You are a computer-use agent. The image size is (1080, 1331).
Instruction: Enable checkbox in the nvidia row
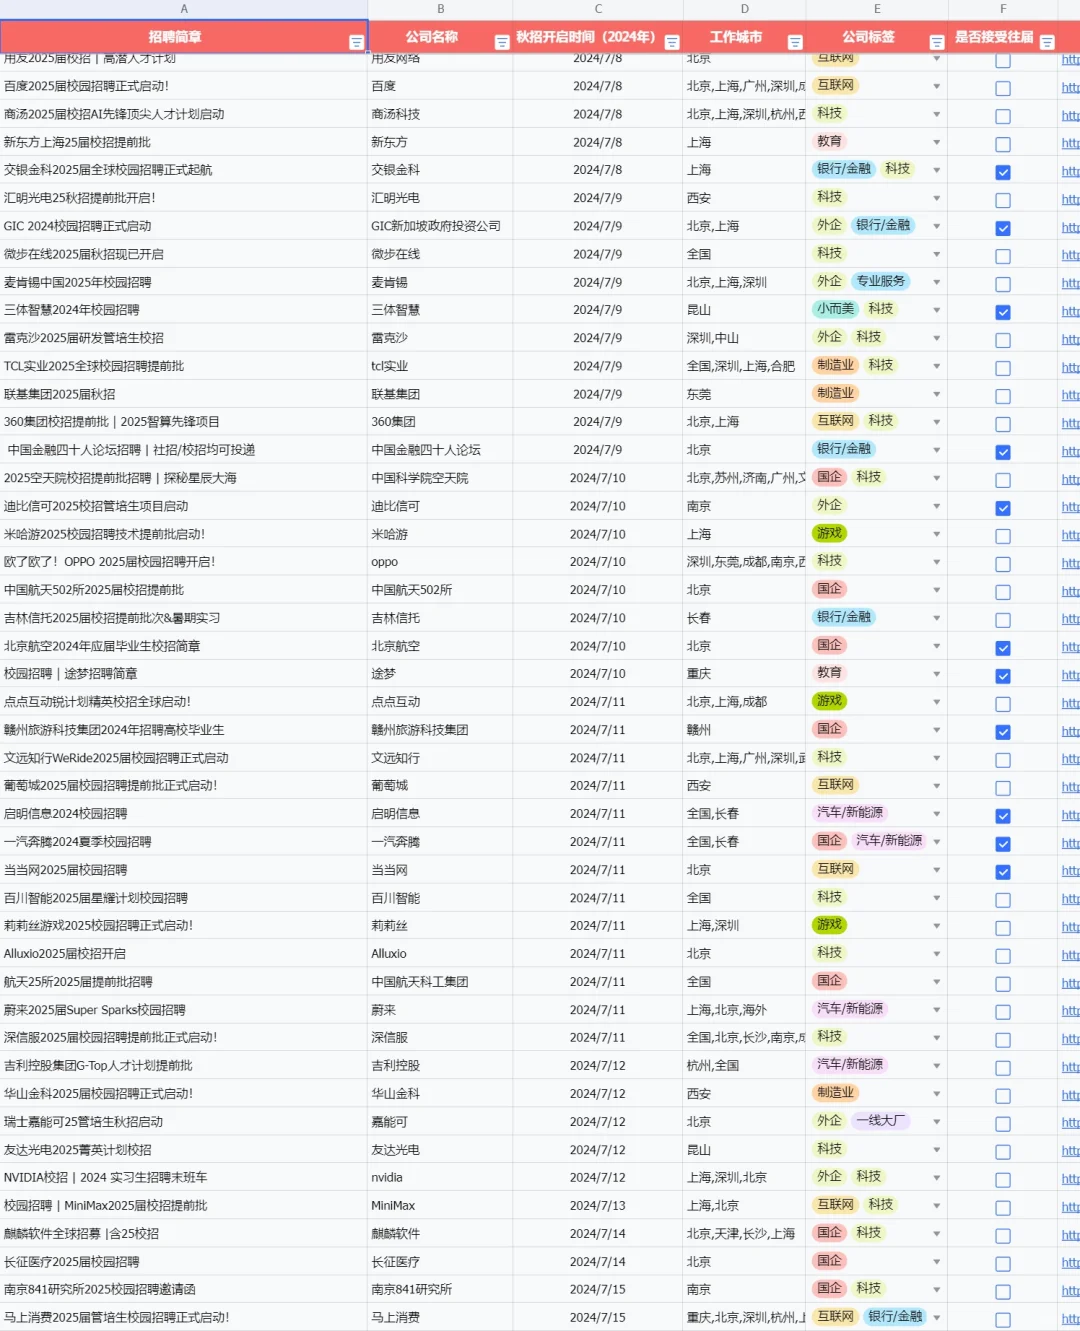pos(1003,1180)
